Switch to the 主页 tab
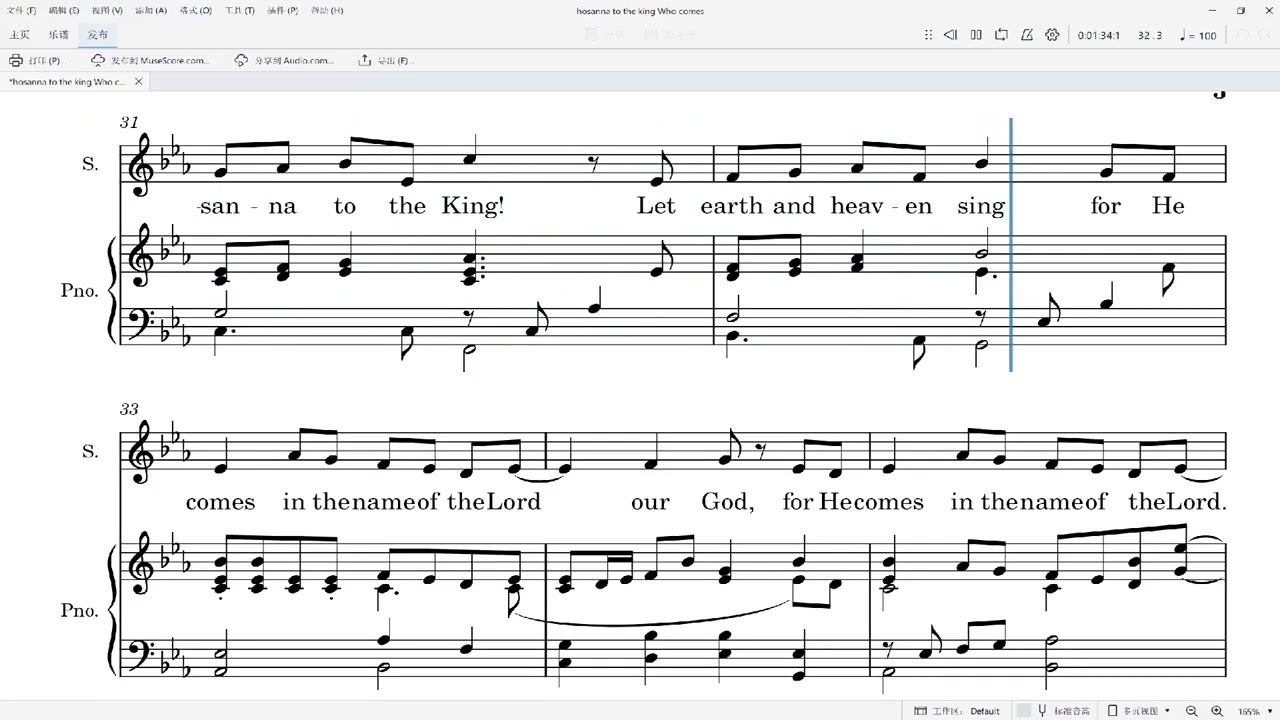Screen dimensions: 1280x720 [x=19, y=35]
